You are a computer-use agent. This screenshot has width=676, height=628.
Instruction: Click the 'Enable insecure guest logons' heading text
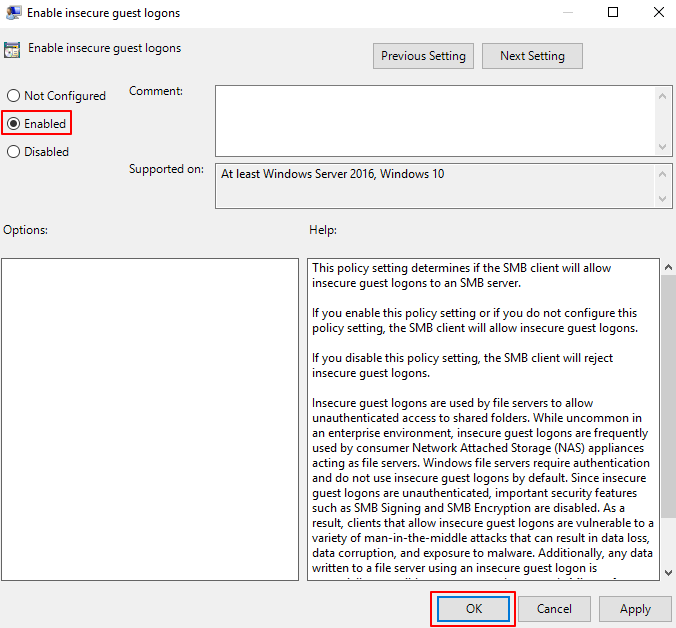104,48
